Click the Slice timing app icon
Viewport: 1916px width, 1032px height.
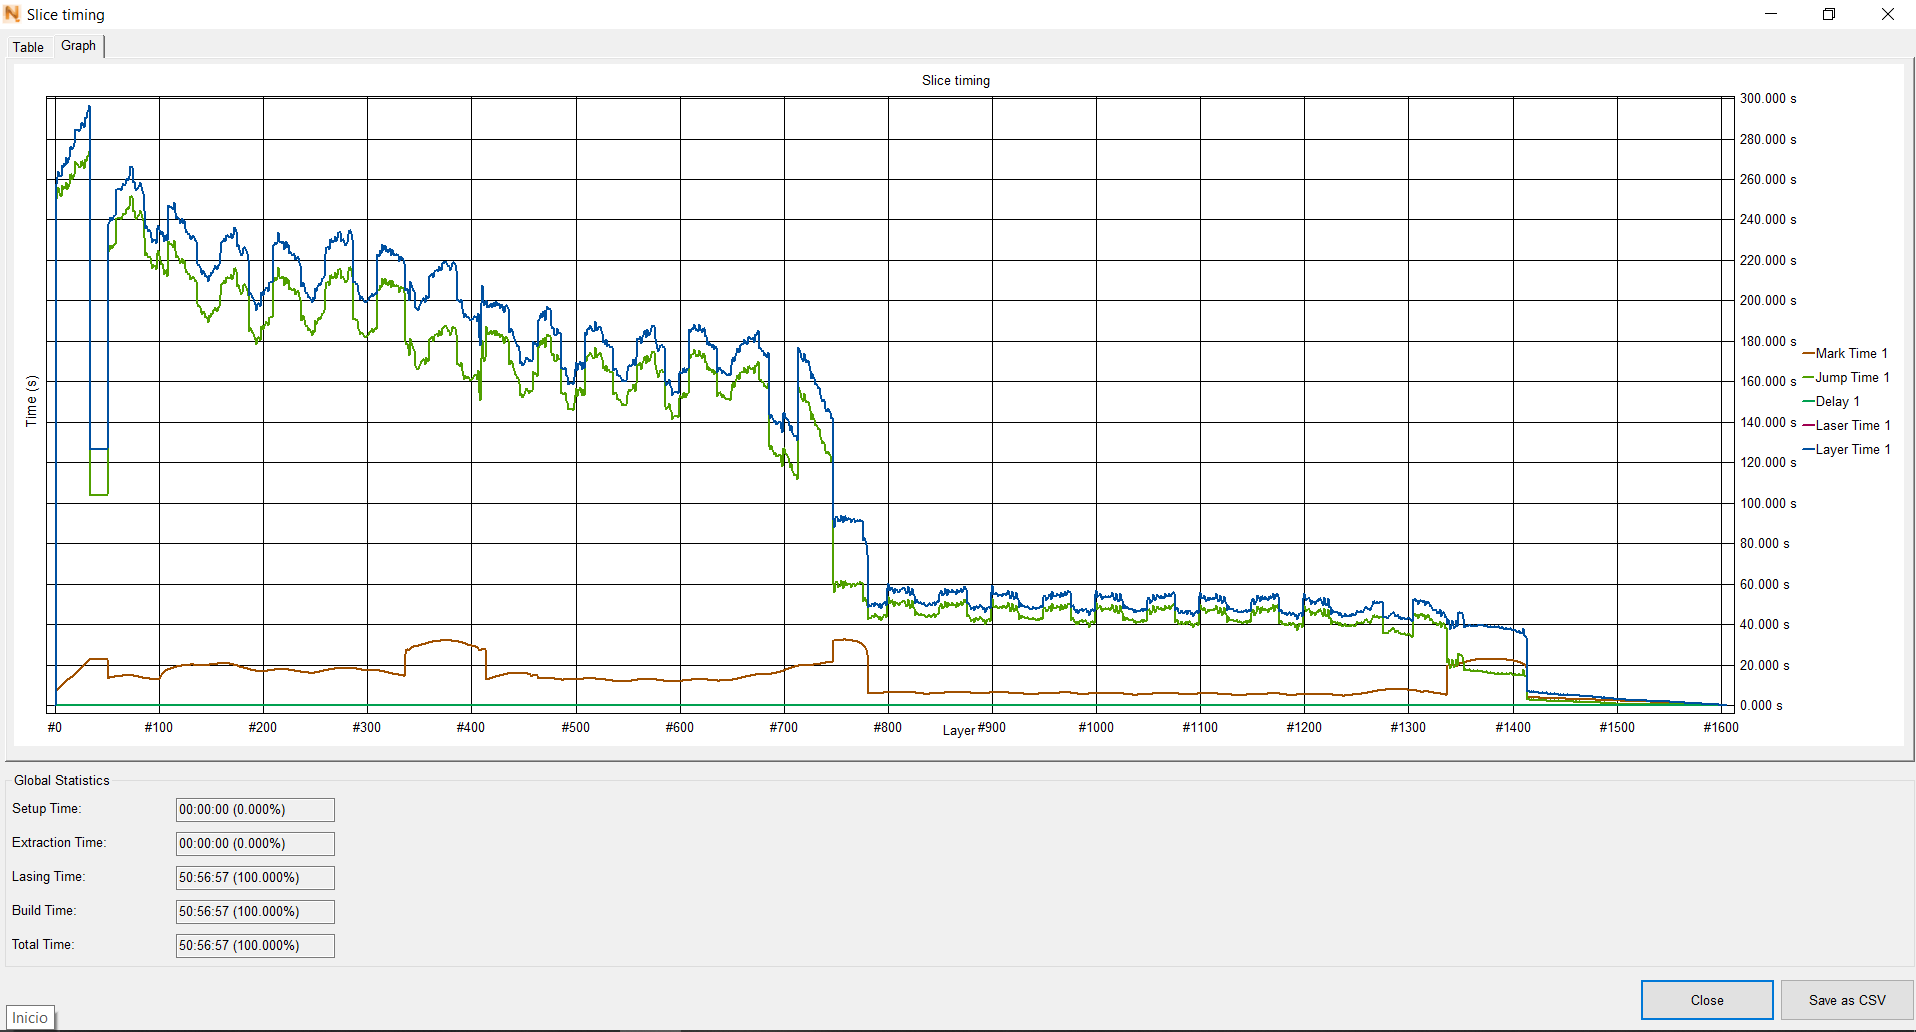[12, 14]
